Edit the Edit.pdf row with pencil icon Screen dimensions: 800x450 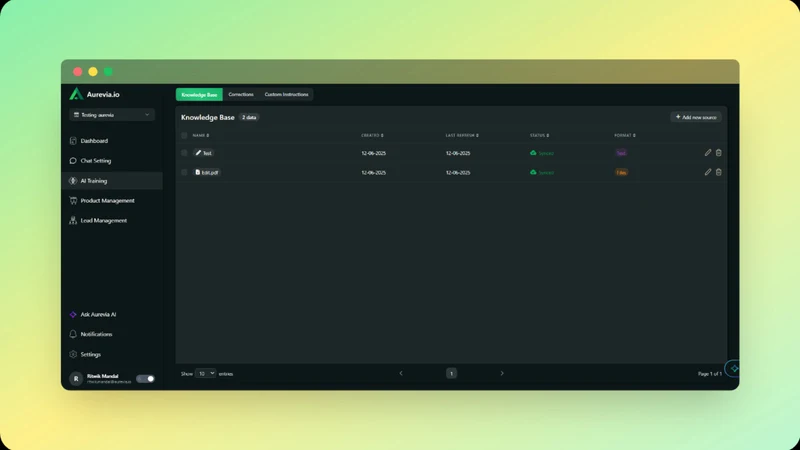click(708, 172)
